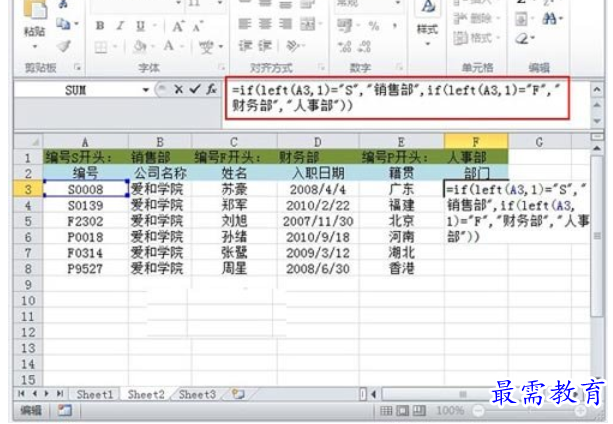Viewport: 613px width, 424px height.
Task: Open the Font dialog launcher next to 字体
Action: tap(221, 67)
